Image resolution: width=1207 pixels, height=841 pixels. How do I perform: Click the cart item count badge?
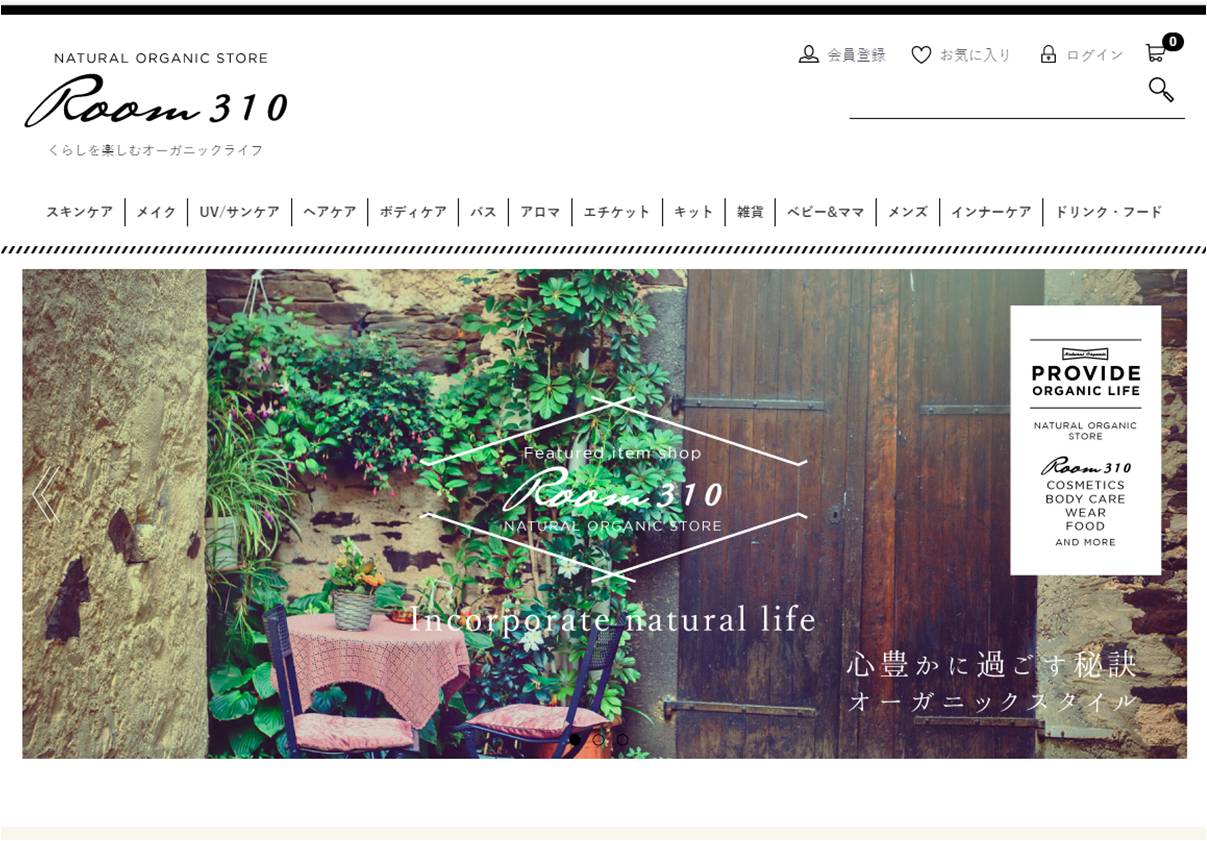1173,42
